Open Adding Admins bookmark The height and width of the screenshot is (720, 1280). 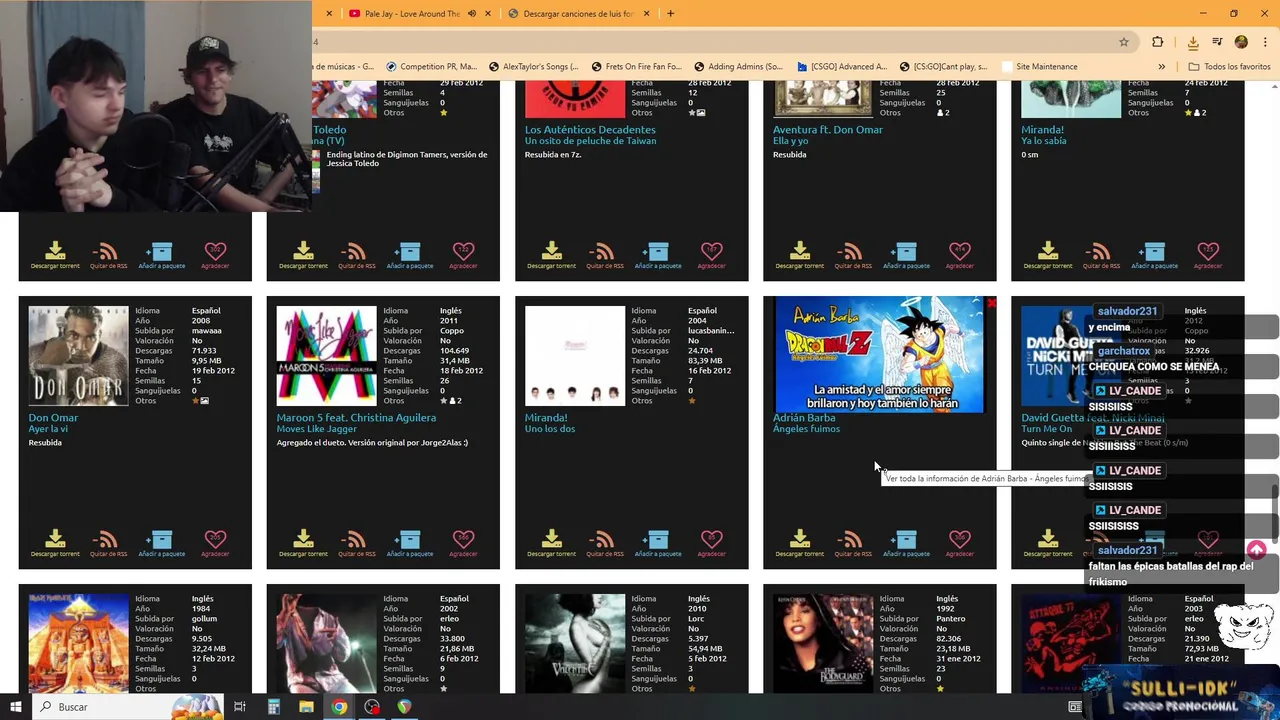click(738, 67)
